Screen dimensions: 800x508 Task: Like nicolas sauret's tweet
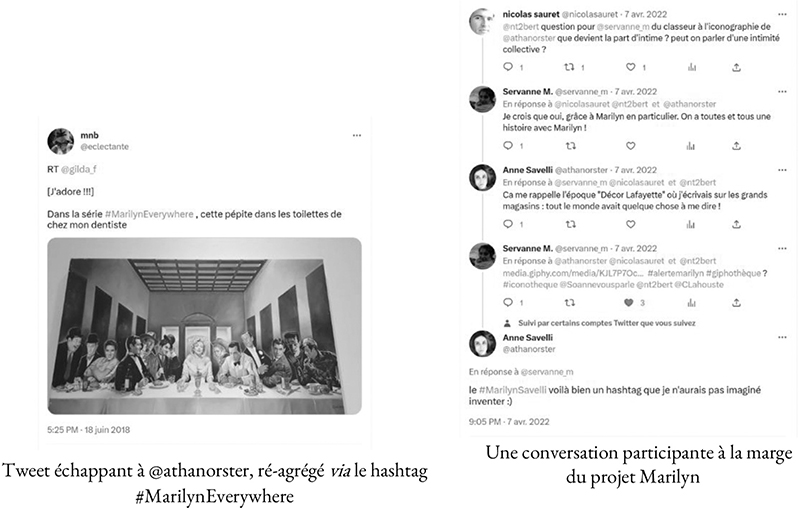tap(631, 67)
